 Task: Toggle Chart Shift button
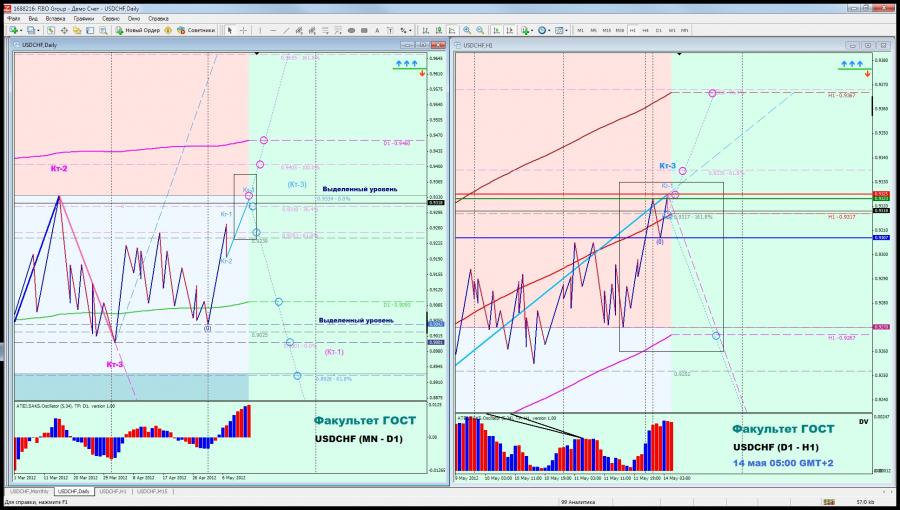(510, 30)
